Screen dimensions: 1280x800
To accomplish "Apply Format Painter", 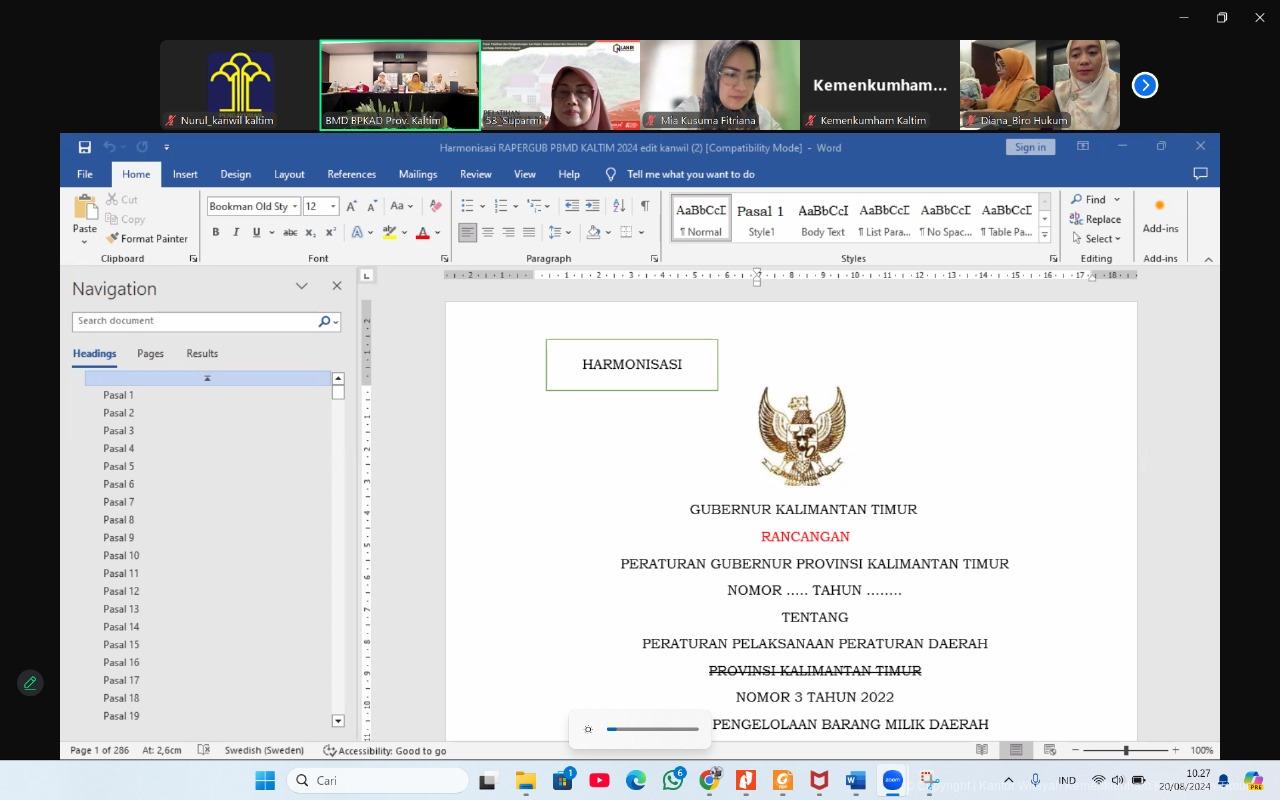I will point(147,238).
